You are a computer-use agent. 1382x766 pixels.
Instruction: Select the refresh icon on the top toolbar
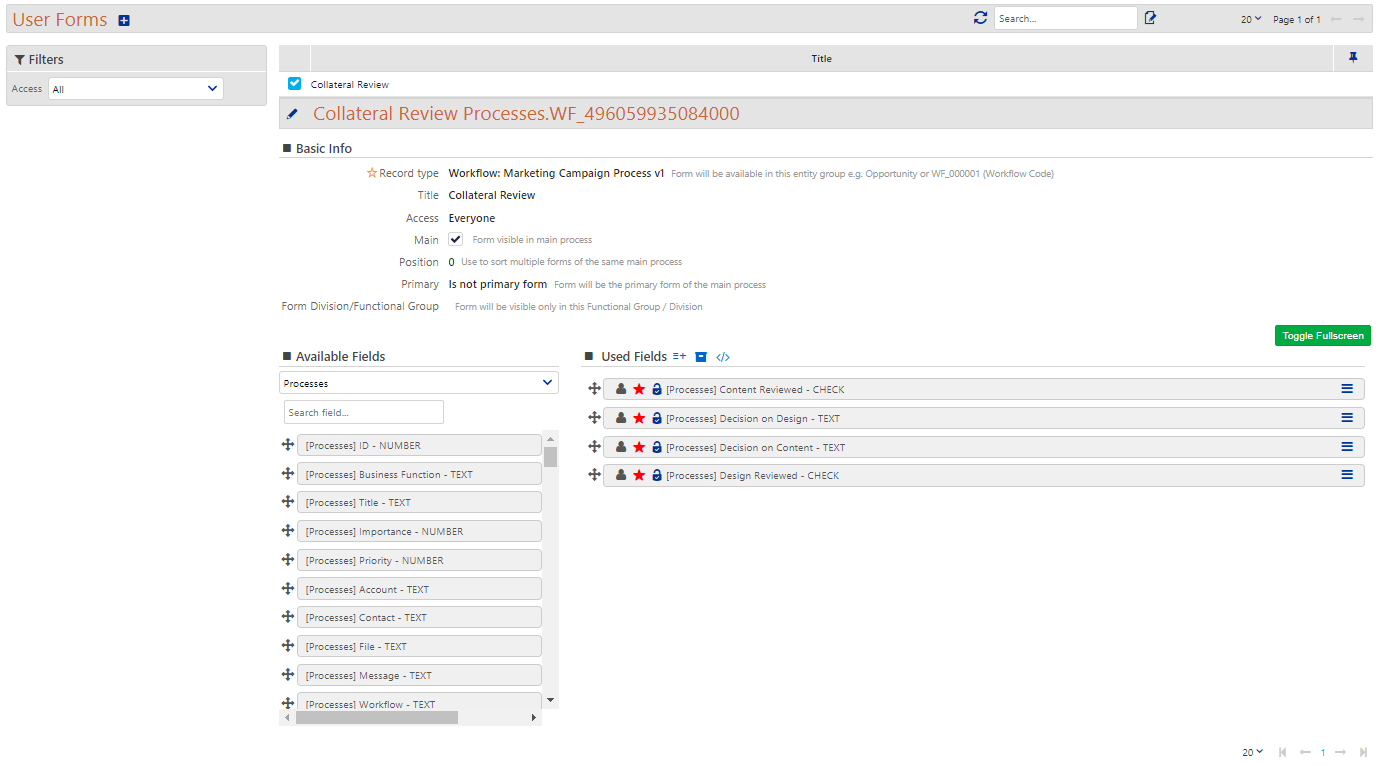(x=980, y=17)
